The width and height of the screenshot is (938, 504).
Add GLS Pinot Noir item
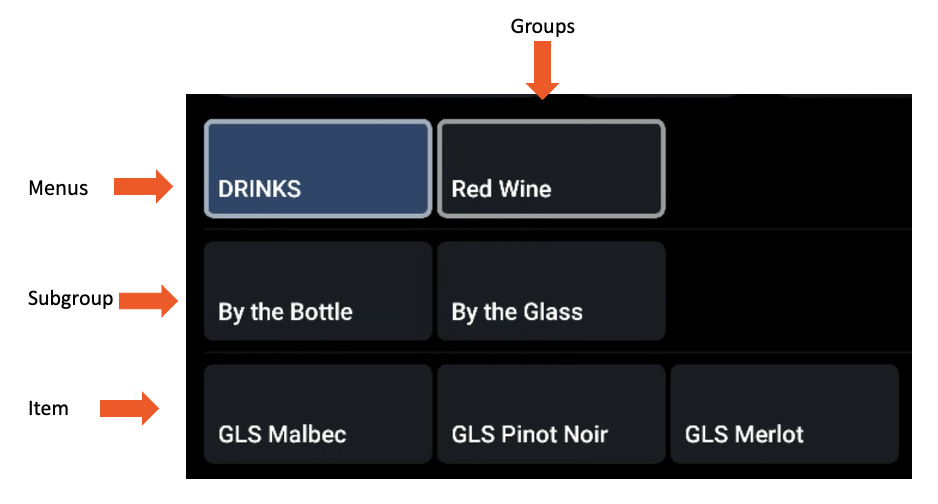point(551,414)
